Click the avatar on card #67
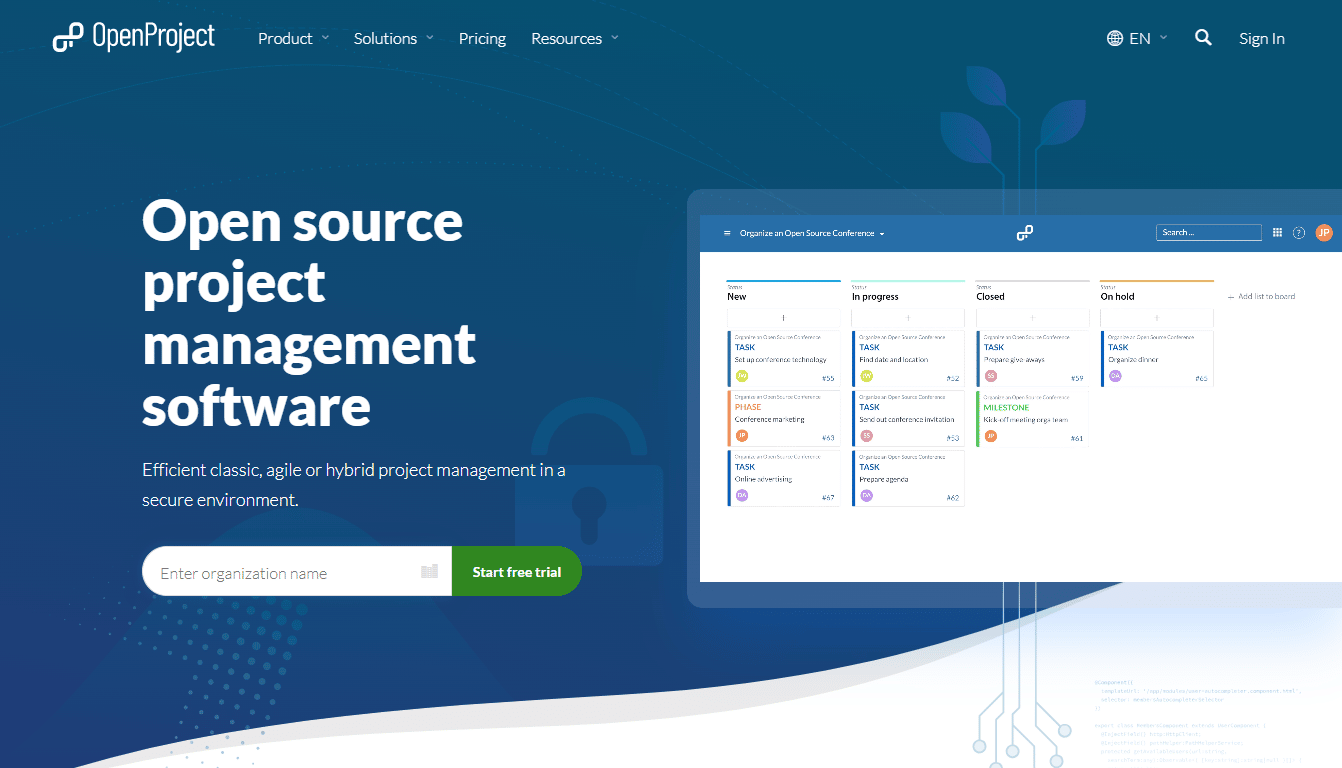Image resolution: width=1342 pixels, height=768 pixels. click(742, 495)
